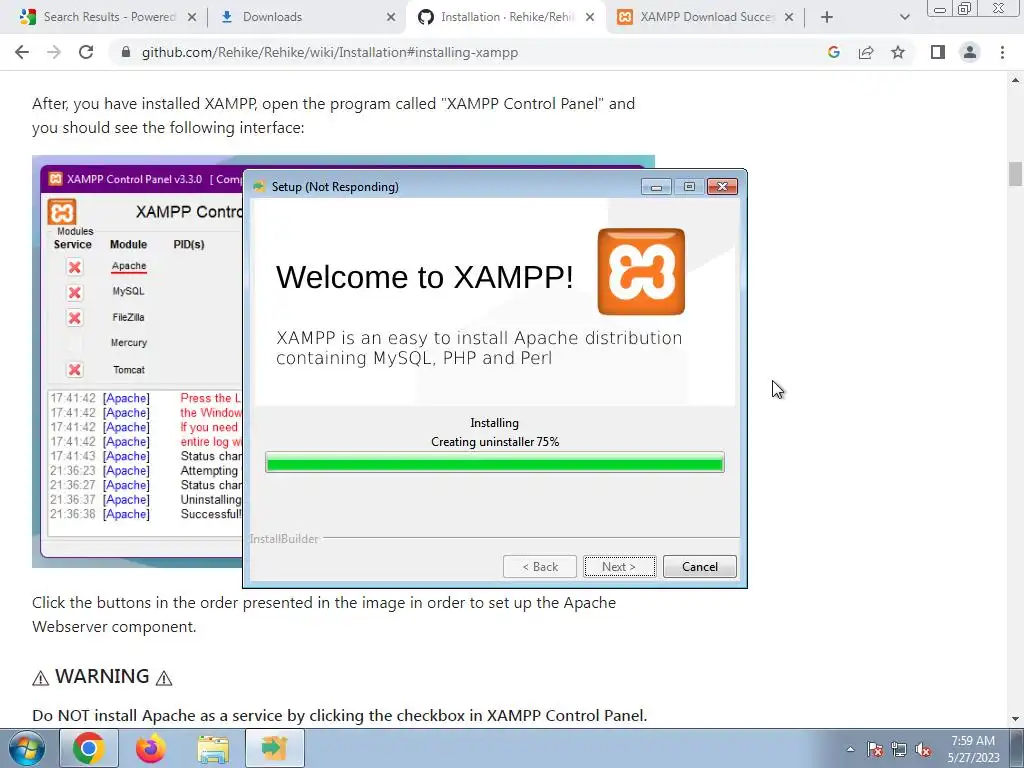Click the 'Welcome to XAMPP!' heading
This screenshot has height=768, width=1024.
pos(424,277)
